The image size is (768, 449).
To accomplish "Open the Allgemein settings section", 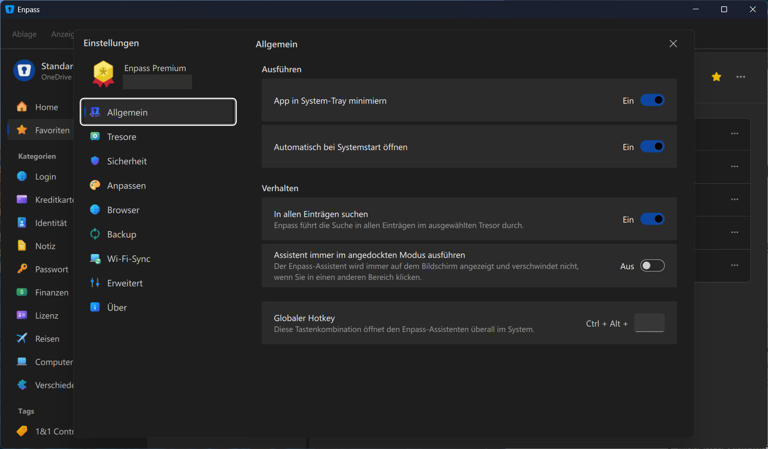I will coord(158,112).
